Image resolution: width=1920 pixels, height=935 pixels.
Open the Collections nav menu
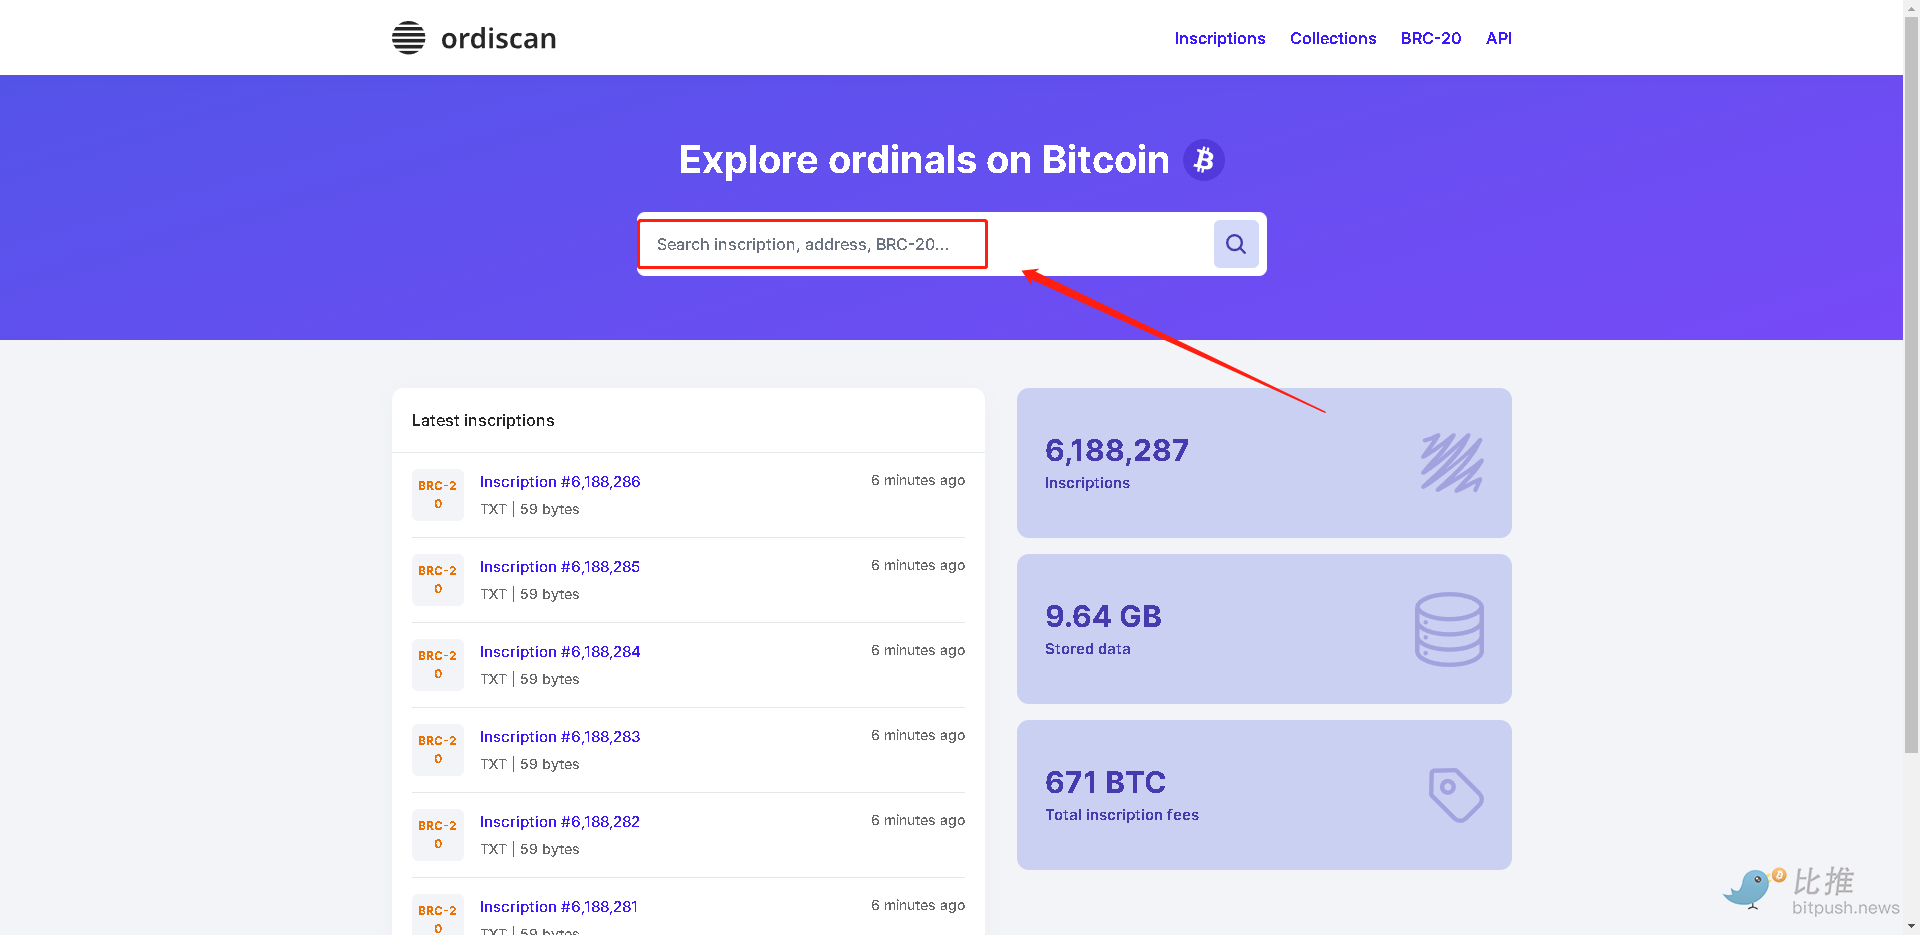[x=1333, y=38]
